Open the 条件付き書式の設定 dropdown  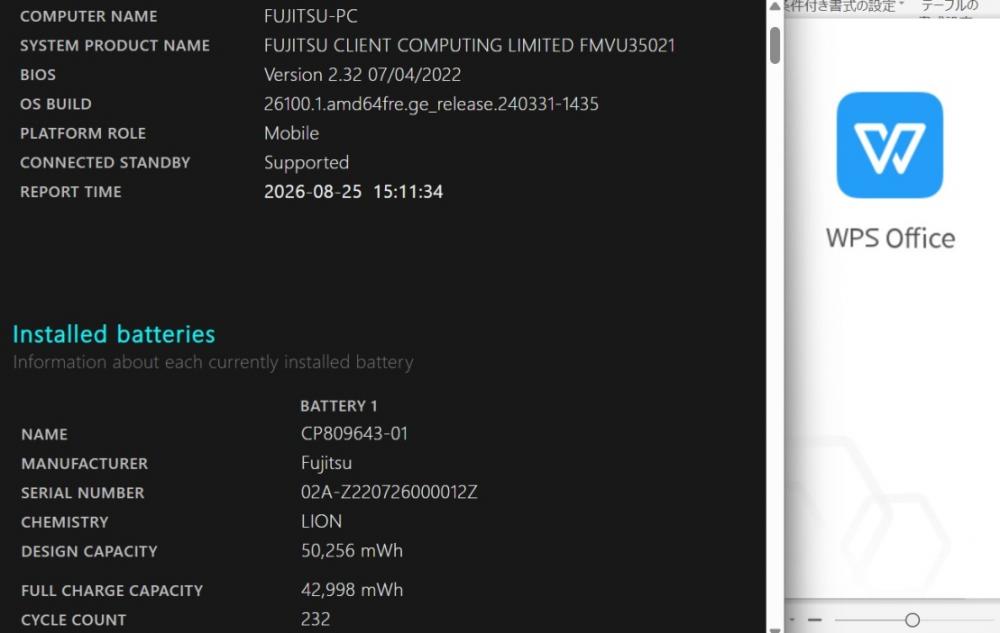pyautogui.click(x=843, y=6)
